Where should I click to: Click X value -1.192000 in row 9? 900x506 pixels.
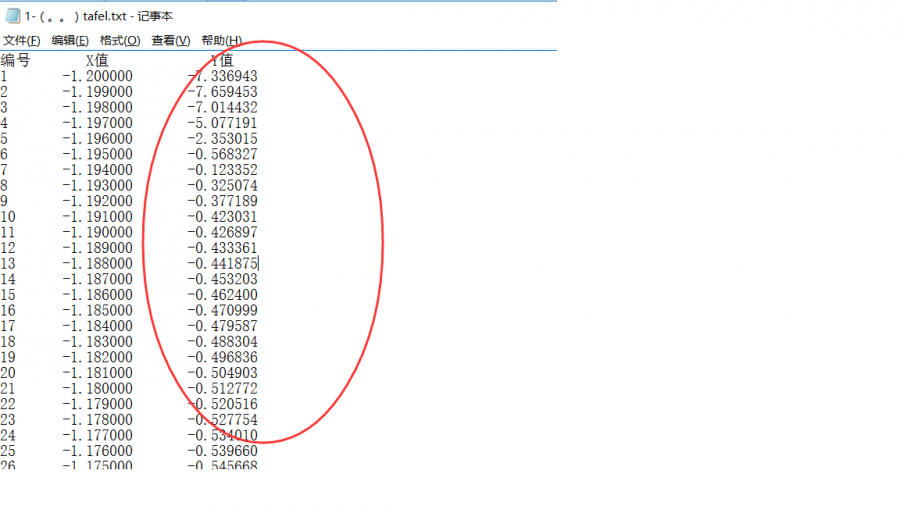click(x=98, y=201)
